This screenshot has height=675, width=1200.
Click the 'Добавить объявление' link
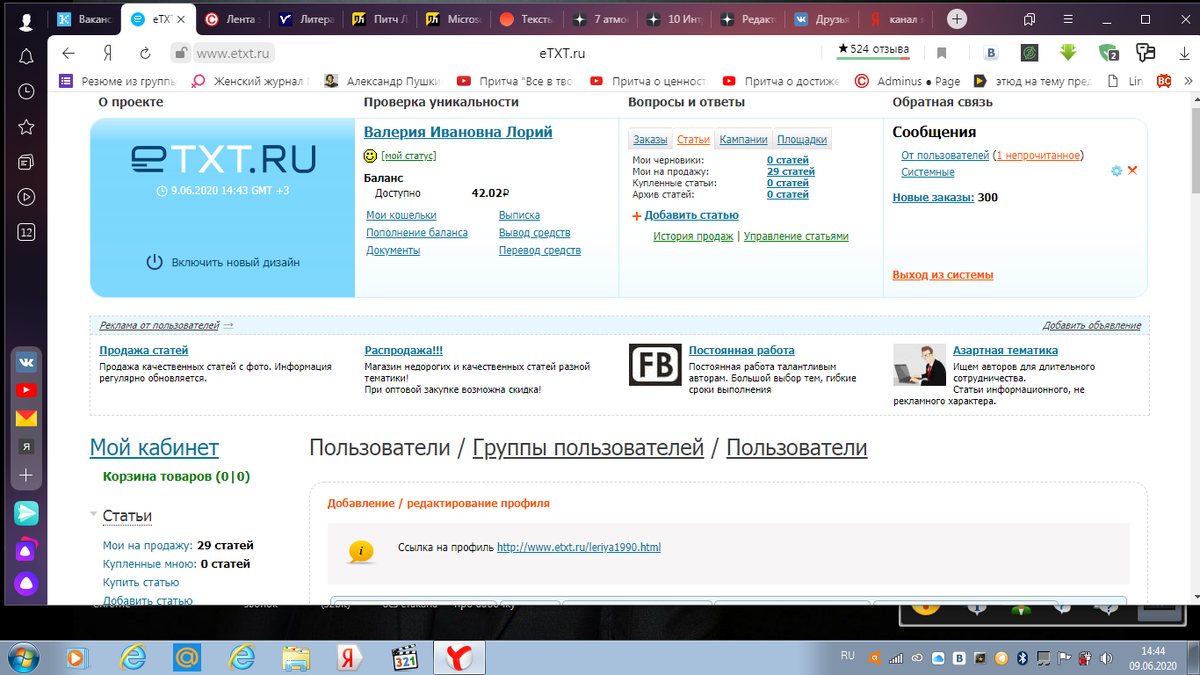[1091, 325]
